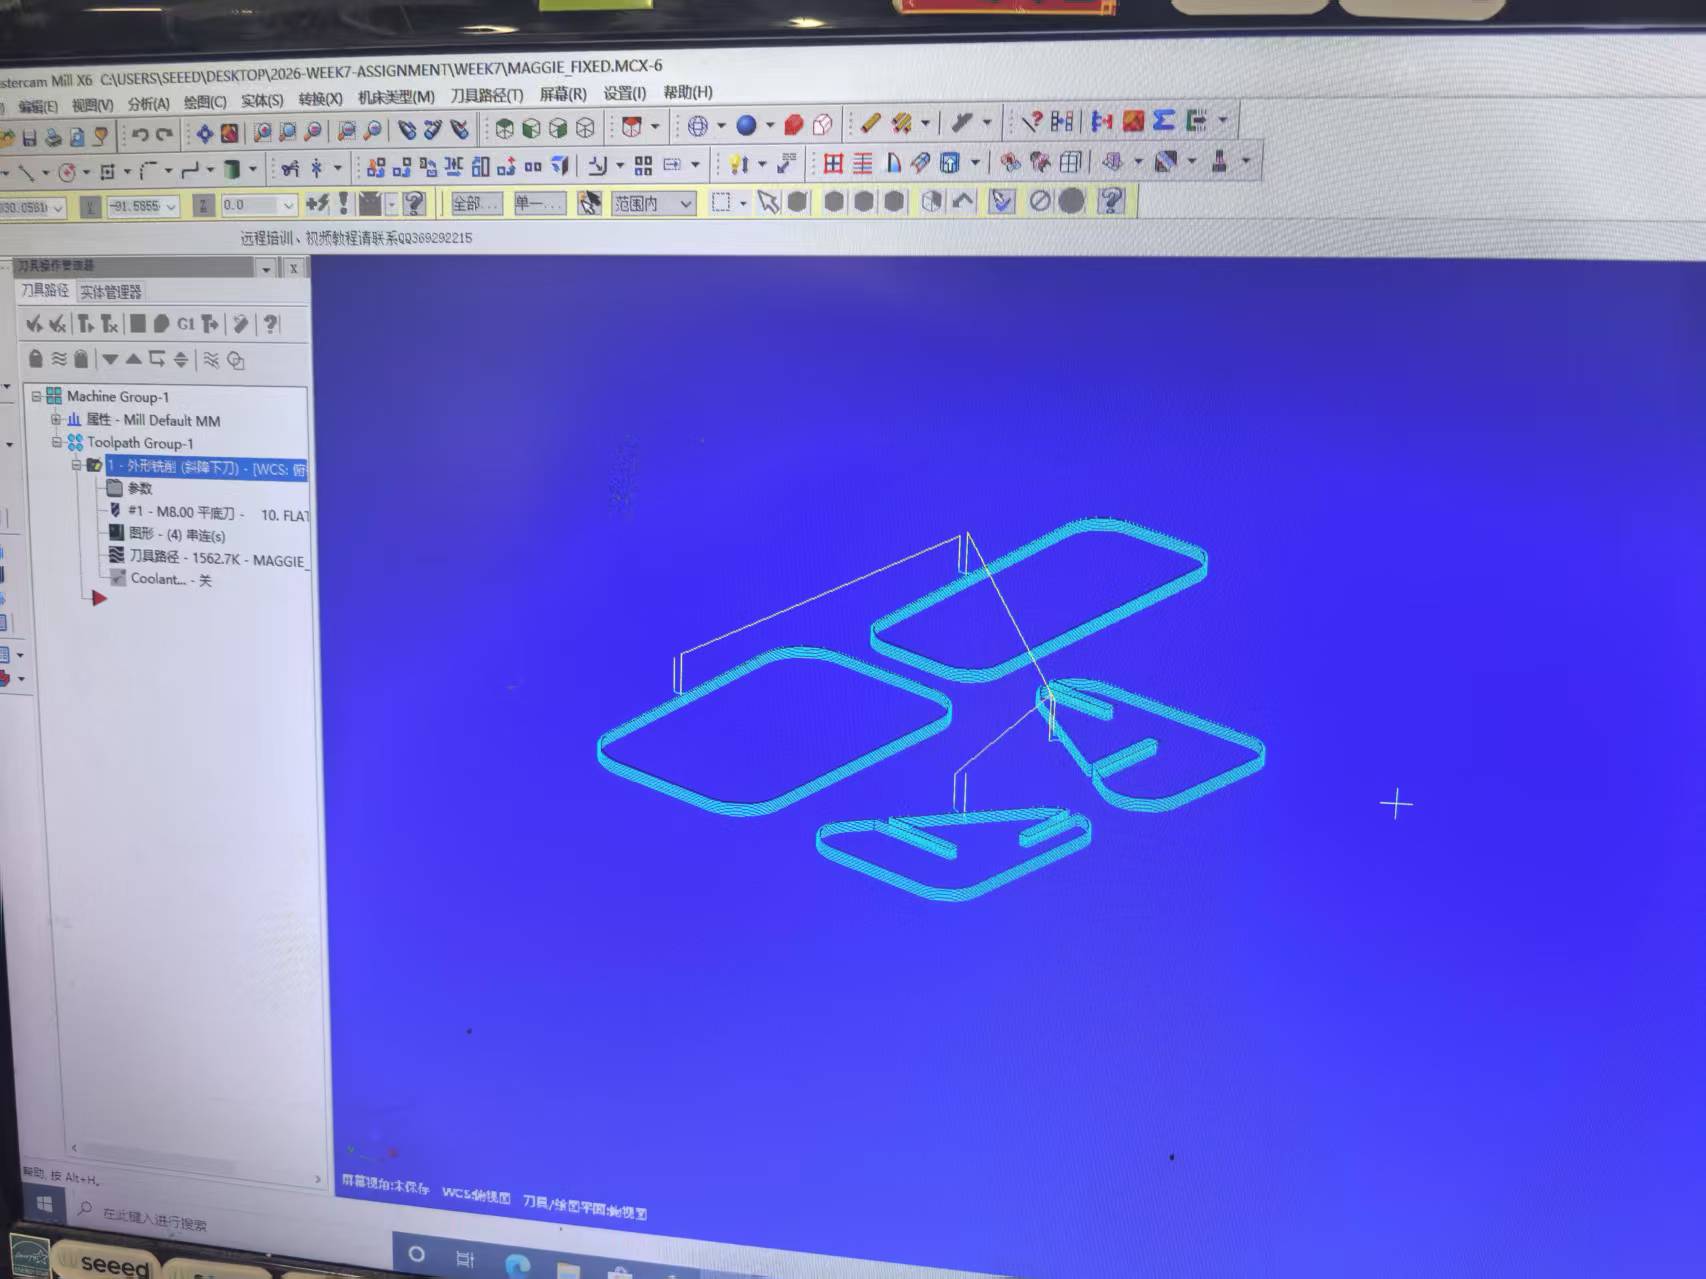Move insert arrow down in toolpath manager

[110, 359]
